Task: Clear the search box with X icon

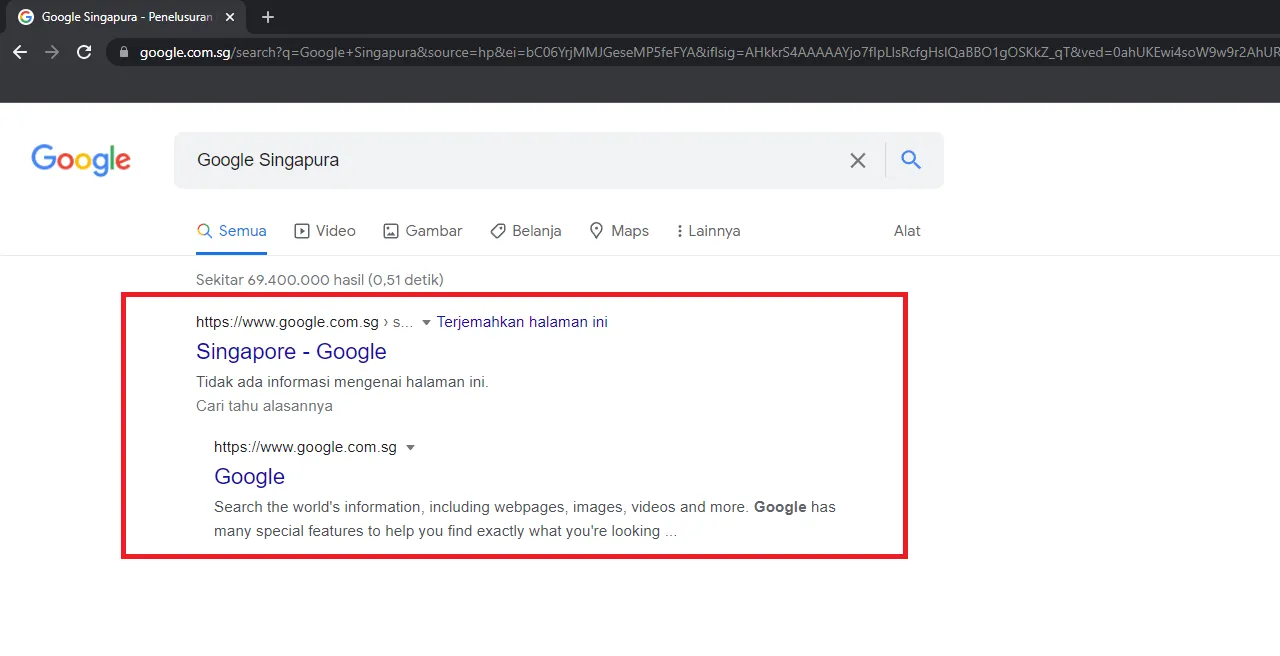Action: [858, 160]
